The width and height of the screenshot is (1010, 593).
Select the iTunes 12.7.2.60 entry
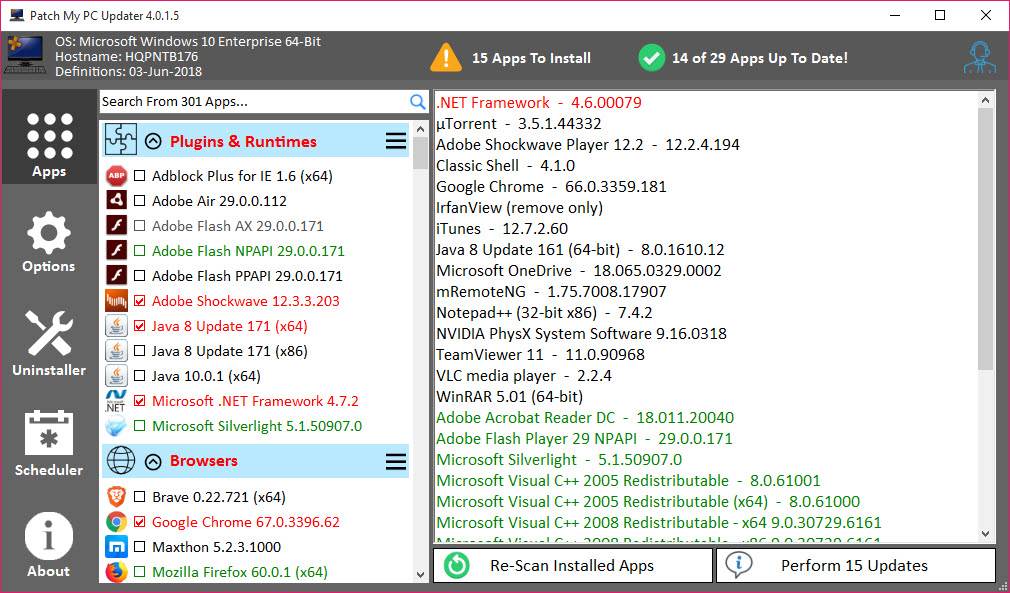(x=502, y=229)
